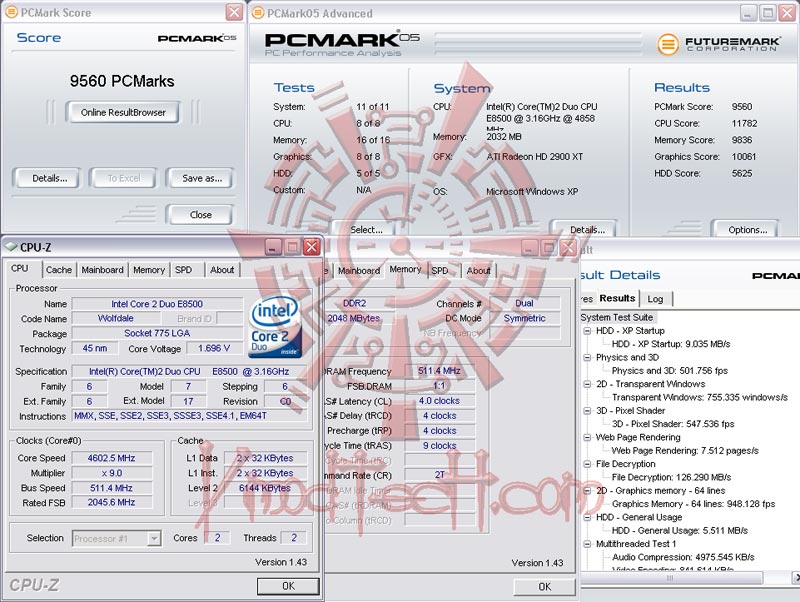Screen dimensions: 800x602
Task: Click the Details... button in PCMark Score window
Action: (49, 178)
